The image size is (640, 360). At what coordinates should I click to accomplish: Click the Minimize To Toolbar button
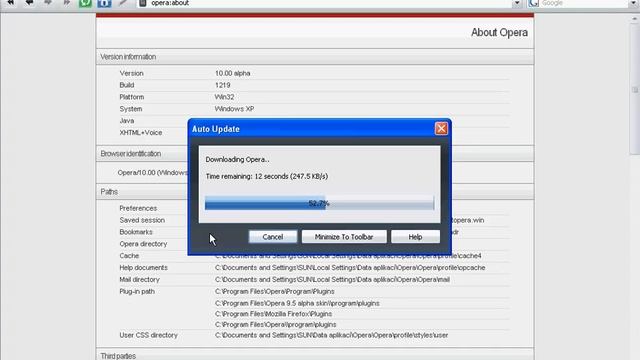(x=344, y=237)
